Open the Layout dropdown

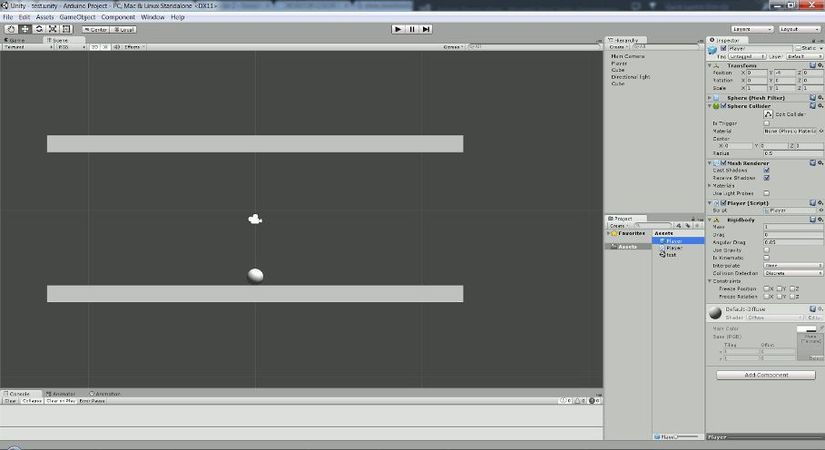[800, 29]
